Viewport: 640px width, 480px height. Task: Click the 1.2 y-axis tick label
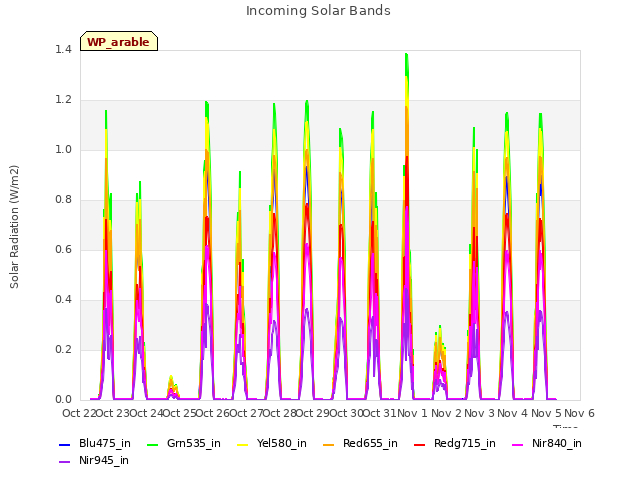63,100
